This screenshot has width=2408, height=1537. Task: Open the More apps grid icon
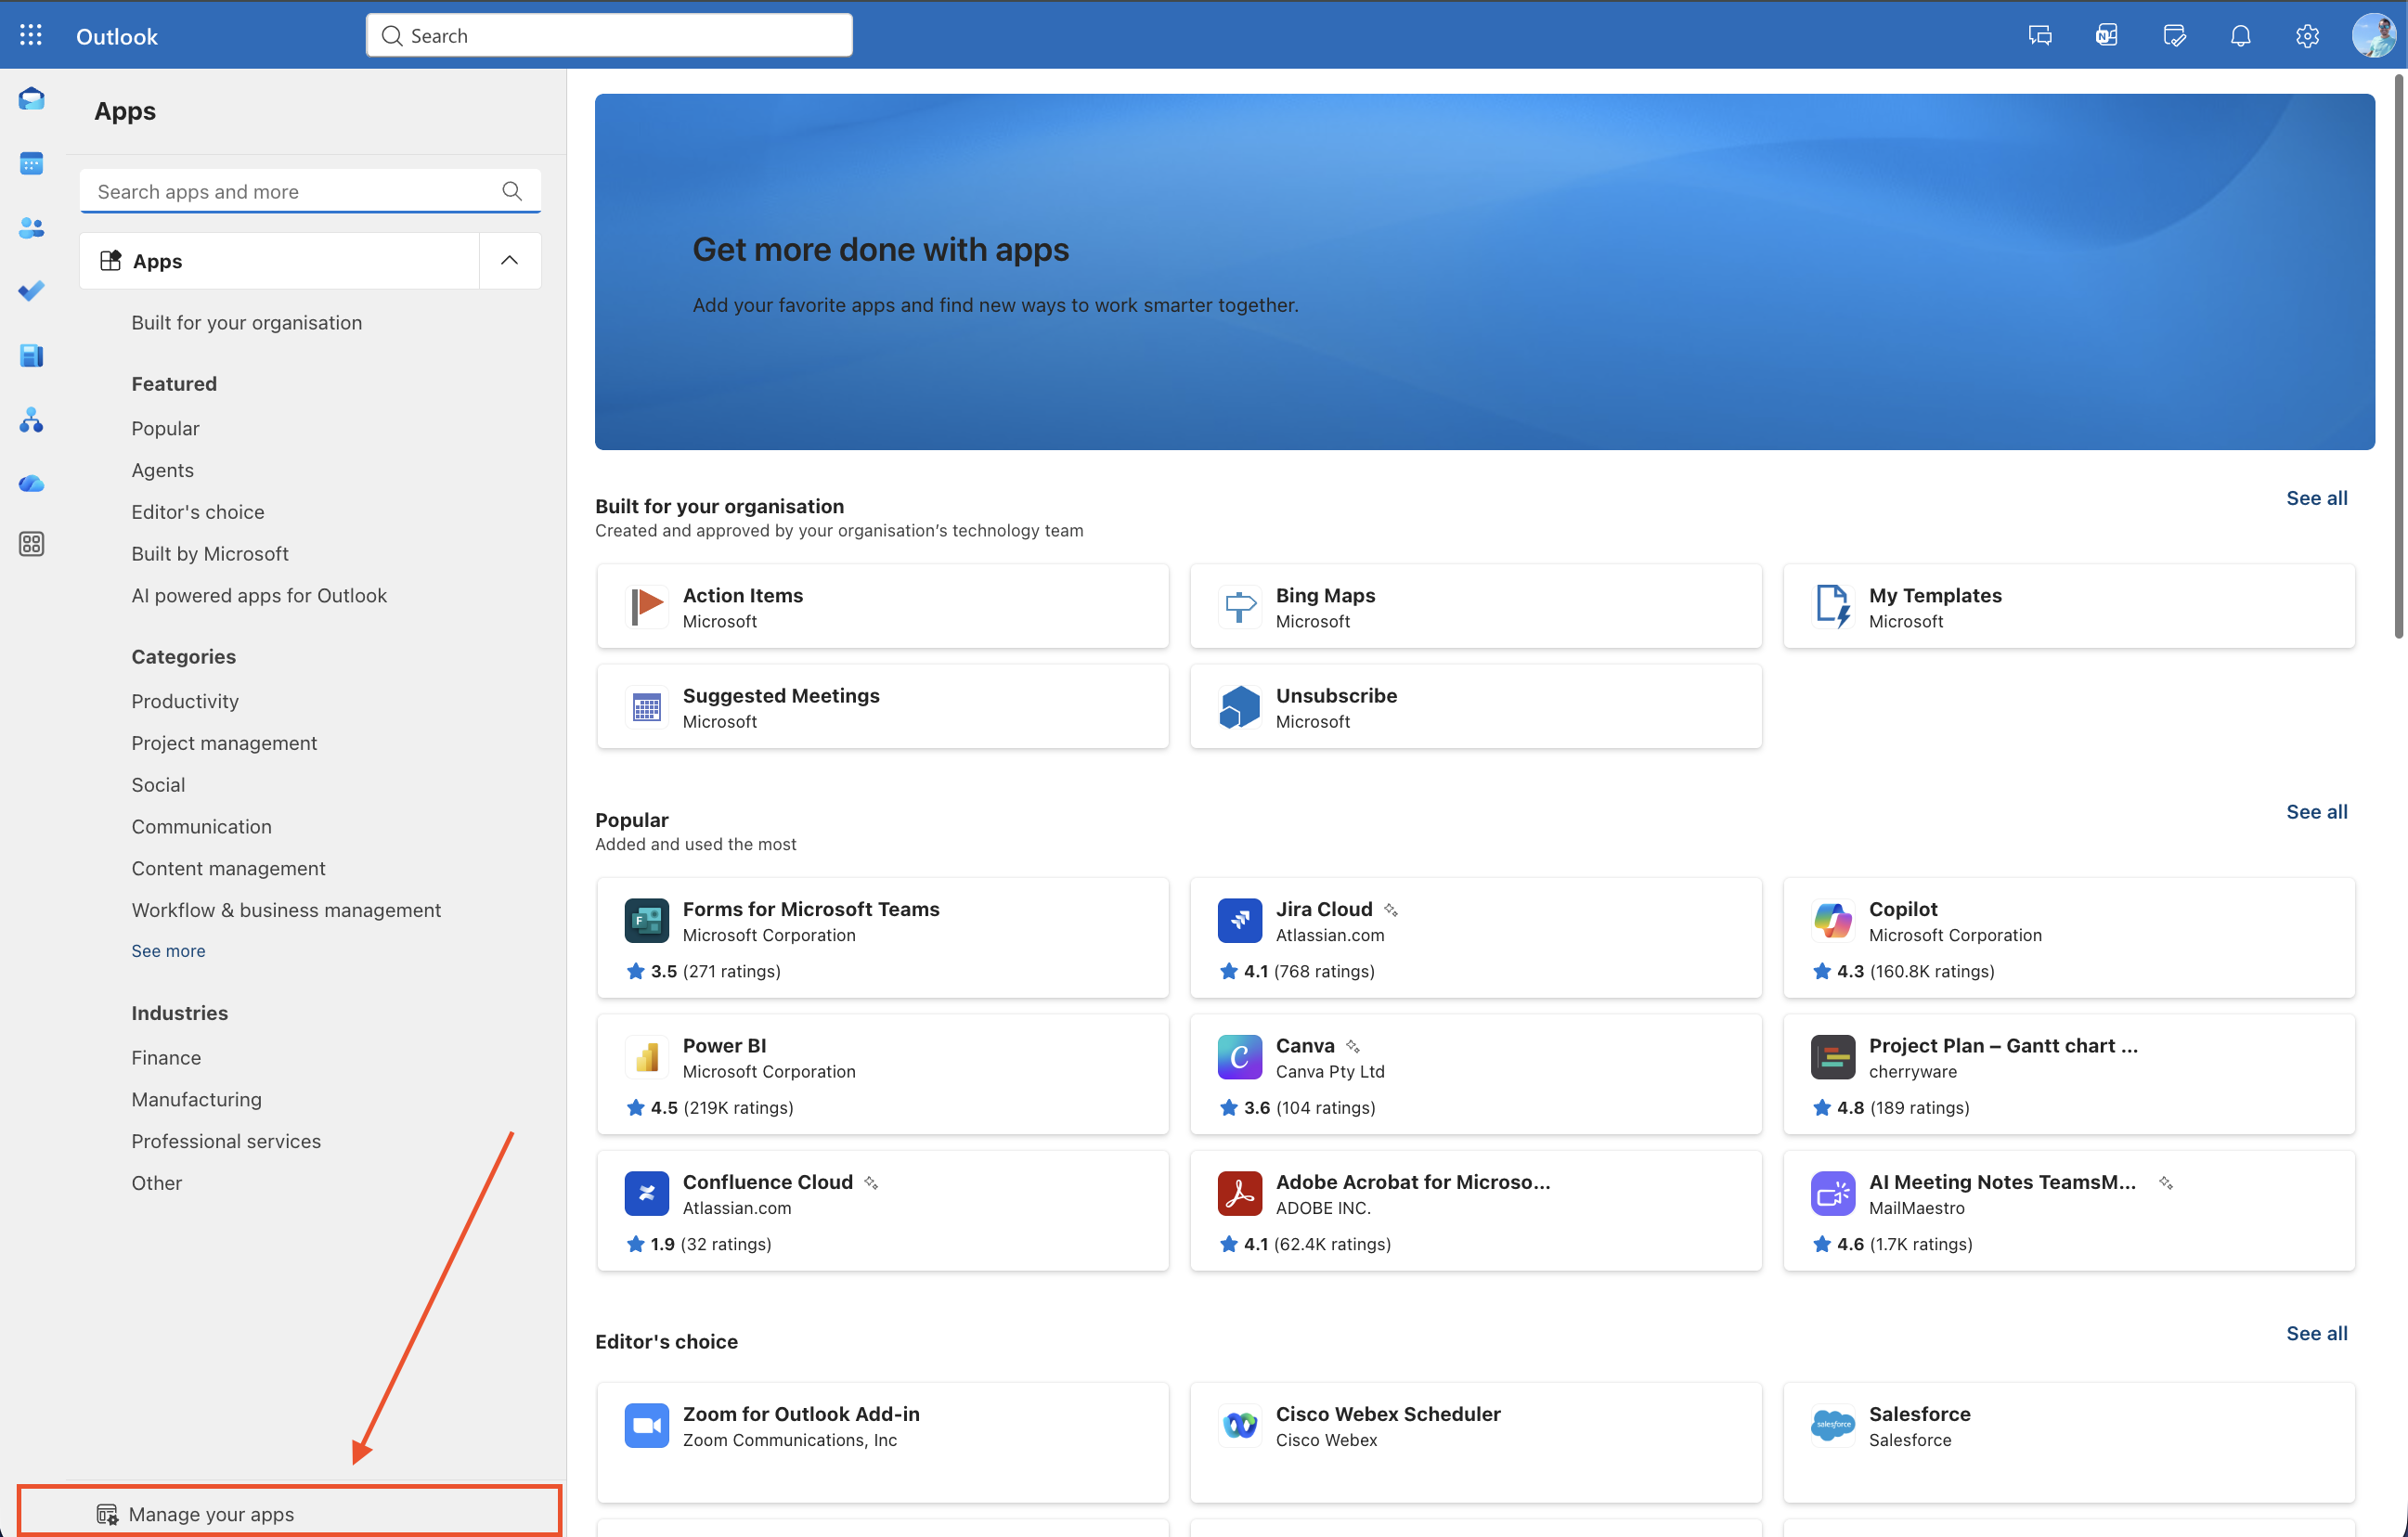point(31,544)
